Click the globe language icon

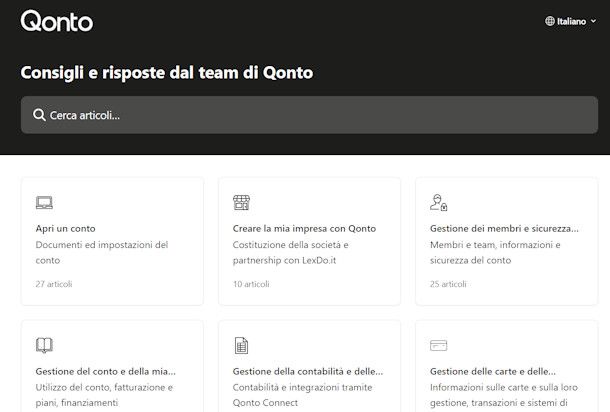pyautogui.click(x=550, y=21)
